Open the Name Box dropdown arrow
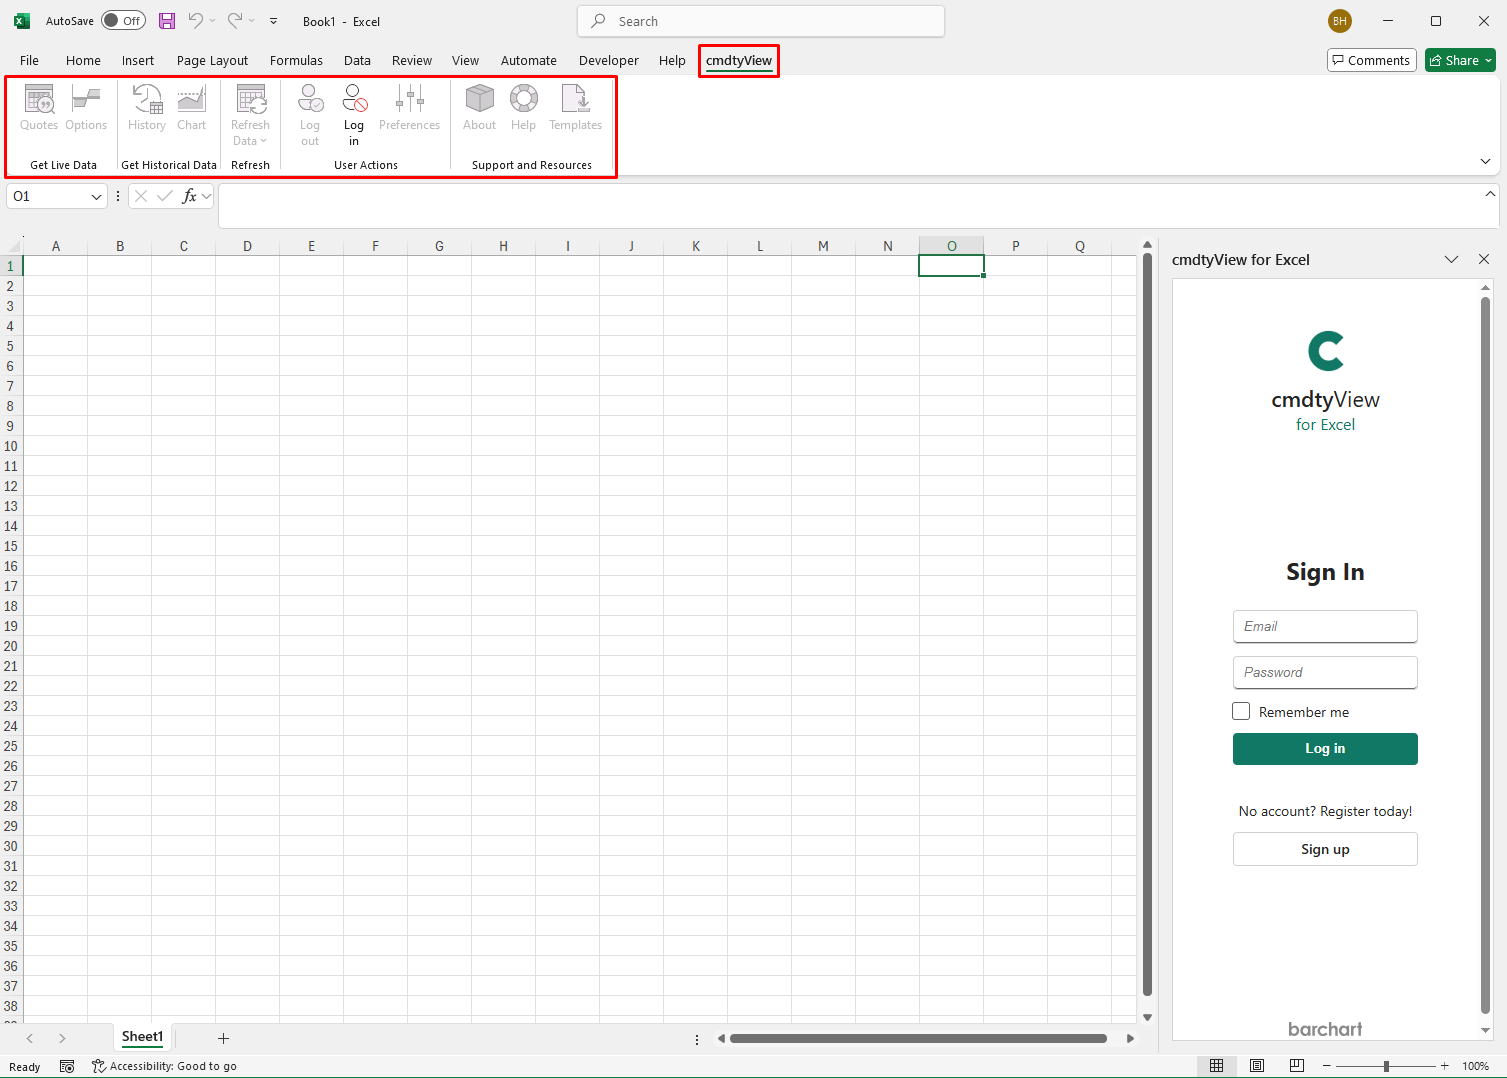The height and width of the screenshot is (1078, 1507). (x=96, y=196)
